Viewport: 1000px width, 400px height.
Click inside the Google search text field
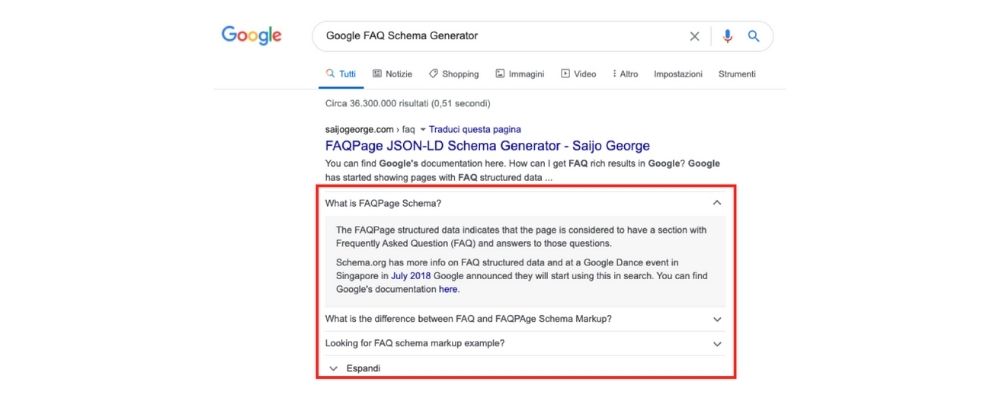click(500, 36)
